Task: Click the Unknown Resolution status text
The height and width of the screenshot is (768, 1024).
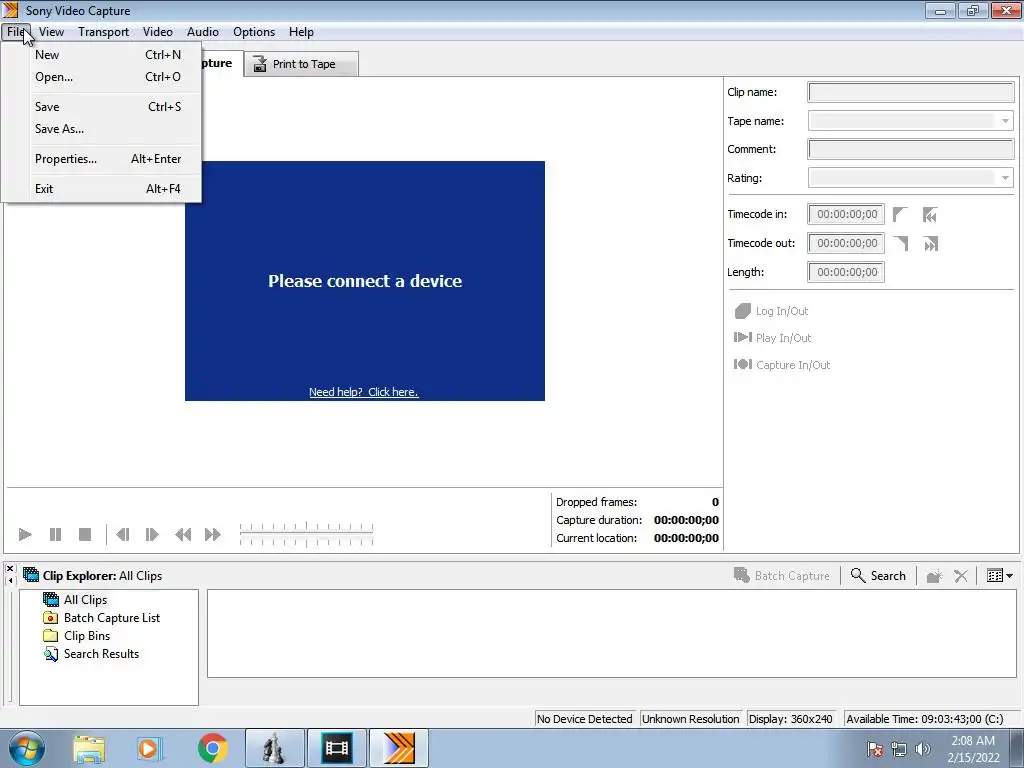Action: [690, 719]
